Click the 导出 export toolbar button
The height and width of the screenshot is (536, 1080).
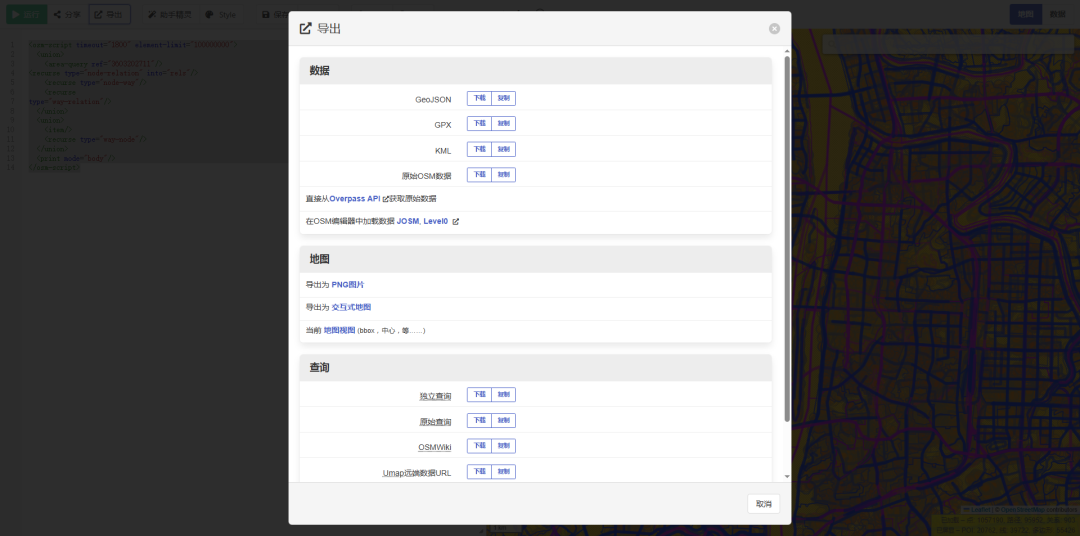pos(110,14)
